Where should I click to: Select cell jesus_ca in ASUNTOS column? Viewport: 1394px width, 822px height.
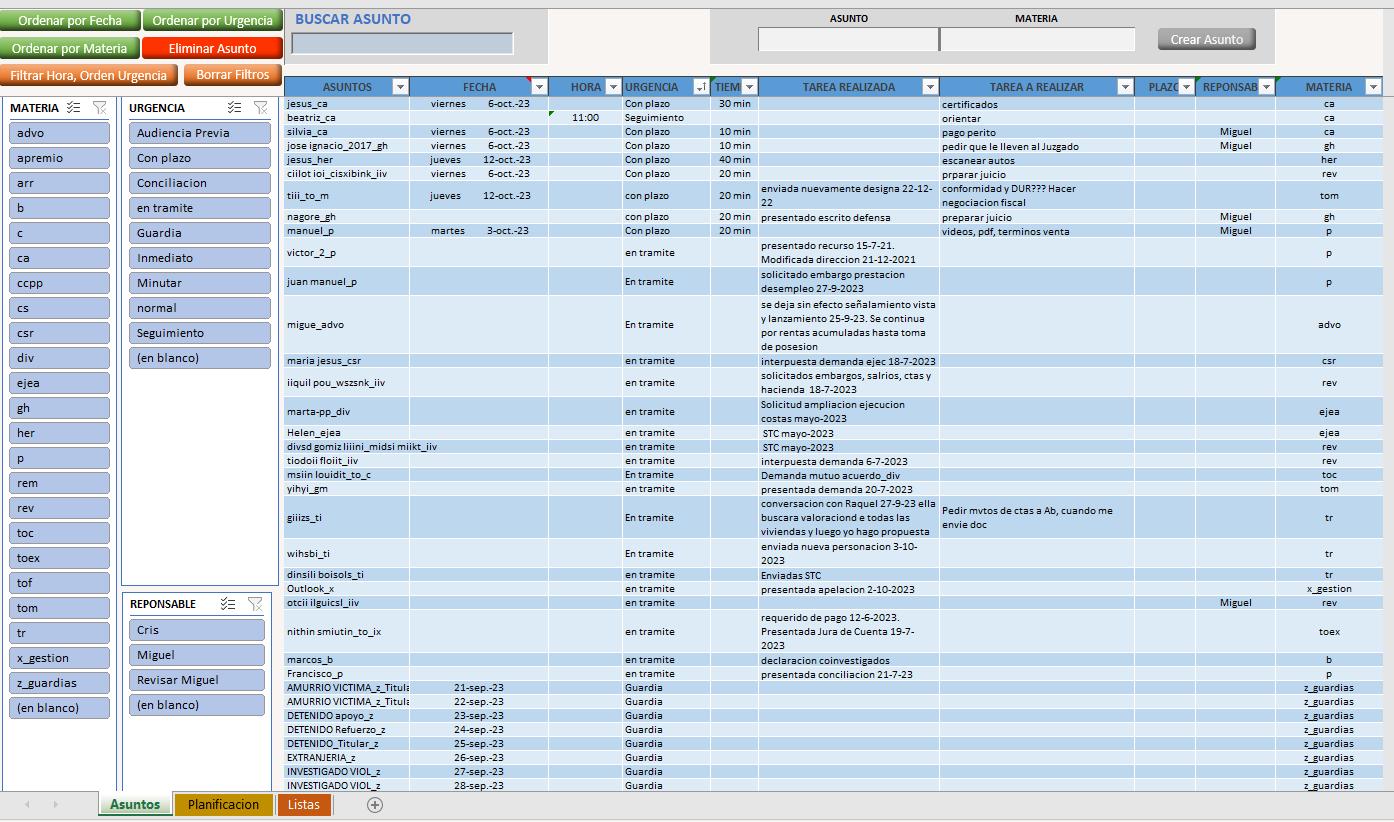(347, 104)
